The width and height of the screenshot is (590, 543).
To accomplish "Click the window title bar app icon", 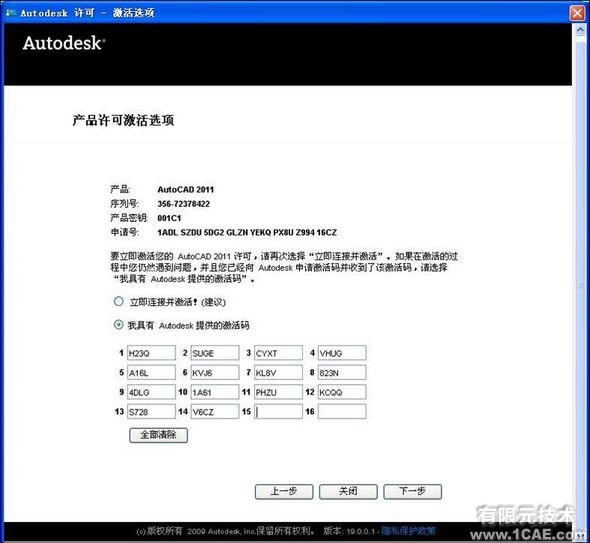I will click(11, 13).
